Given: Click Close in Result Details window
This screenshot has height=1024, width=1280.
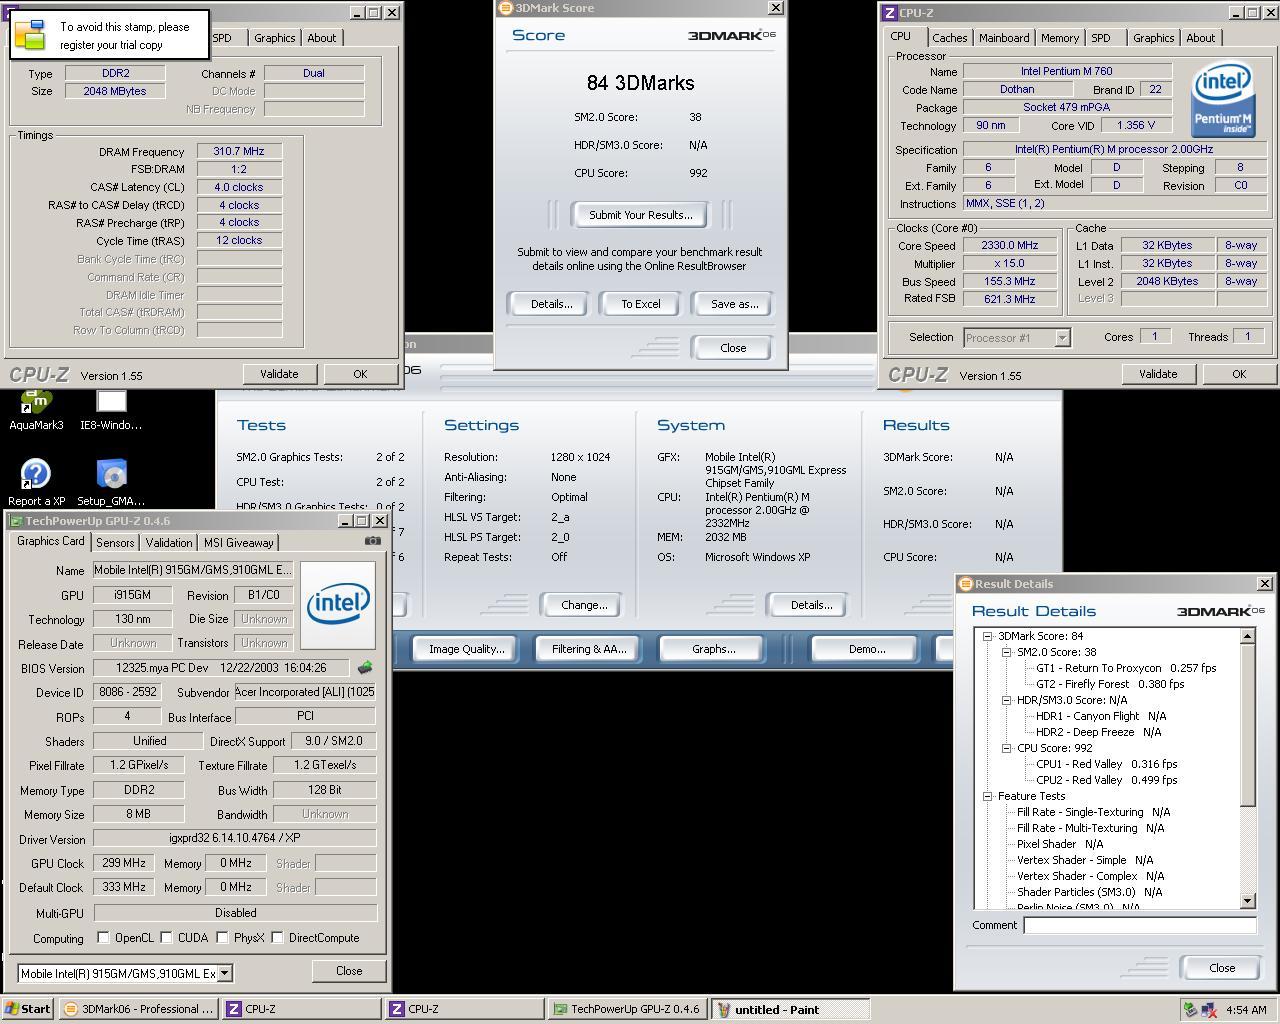Looking at the screenshot, I should (1222, 968).
